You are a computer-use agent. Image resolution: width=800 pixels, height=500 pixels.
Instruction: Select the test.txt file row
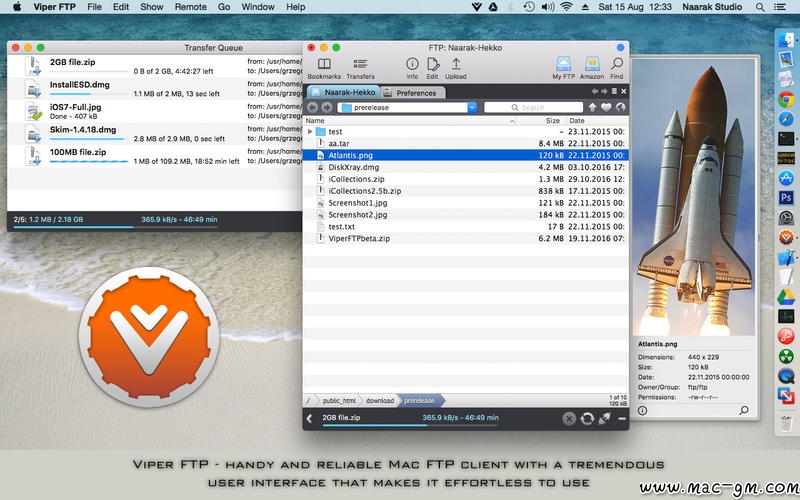(465, 227)
